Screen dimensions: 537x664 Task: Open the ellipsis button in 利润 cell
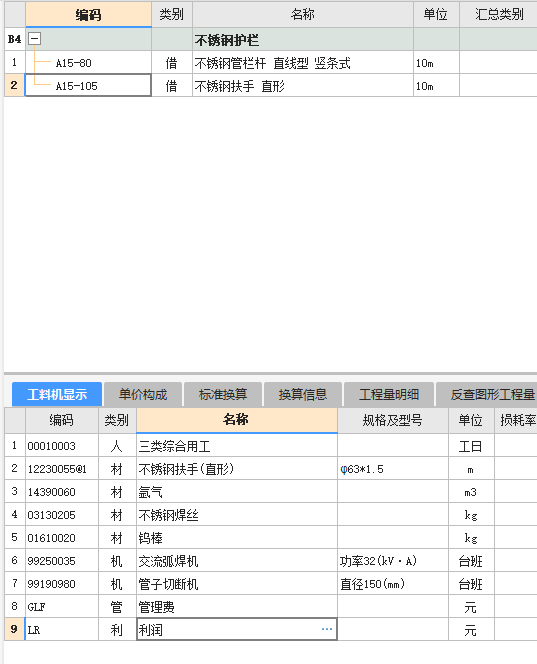327,629
